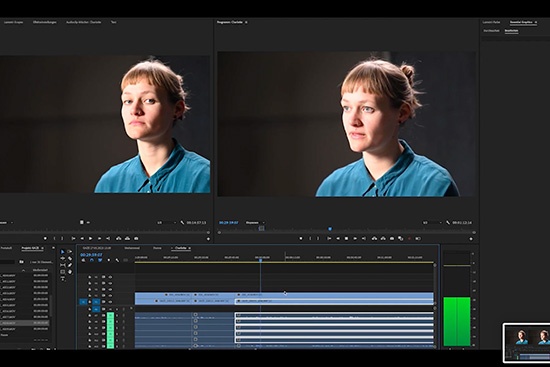
Task: Open the Ponna sequence tab
Action: (157, 248)
